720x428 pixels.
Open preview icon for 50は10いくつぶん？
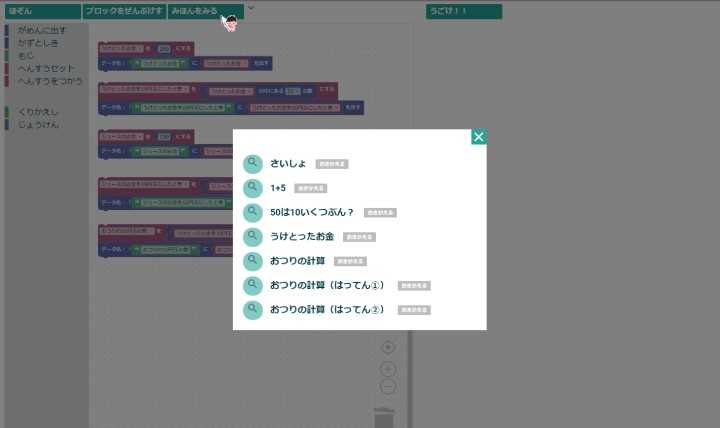click(x=253, y=212)
